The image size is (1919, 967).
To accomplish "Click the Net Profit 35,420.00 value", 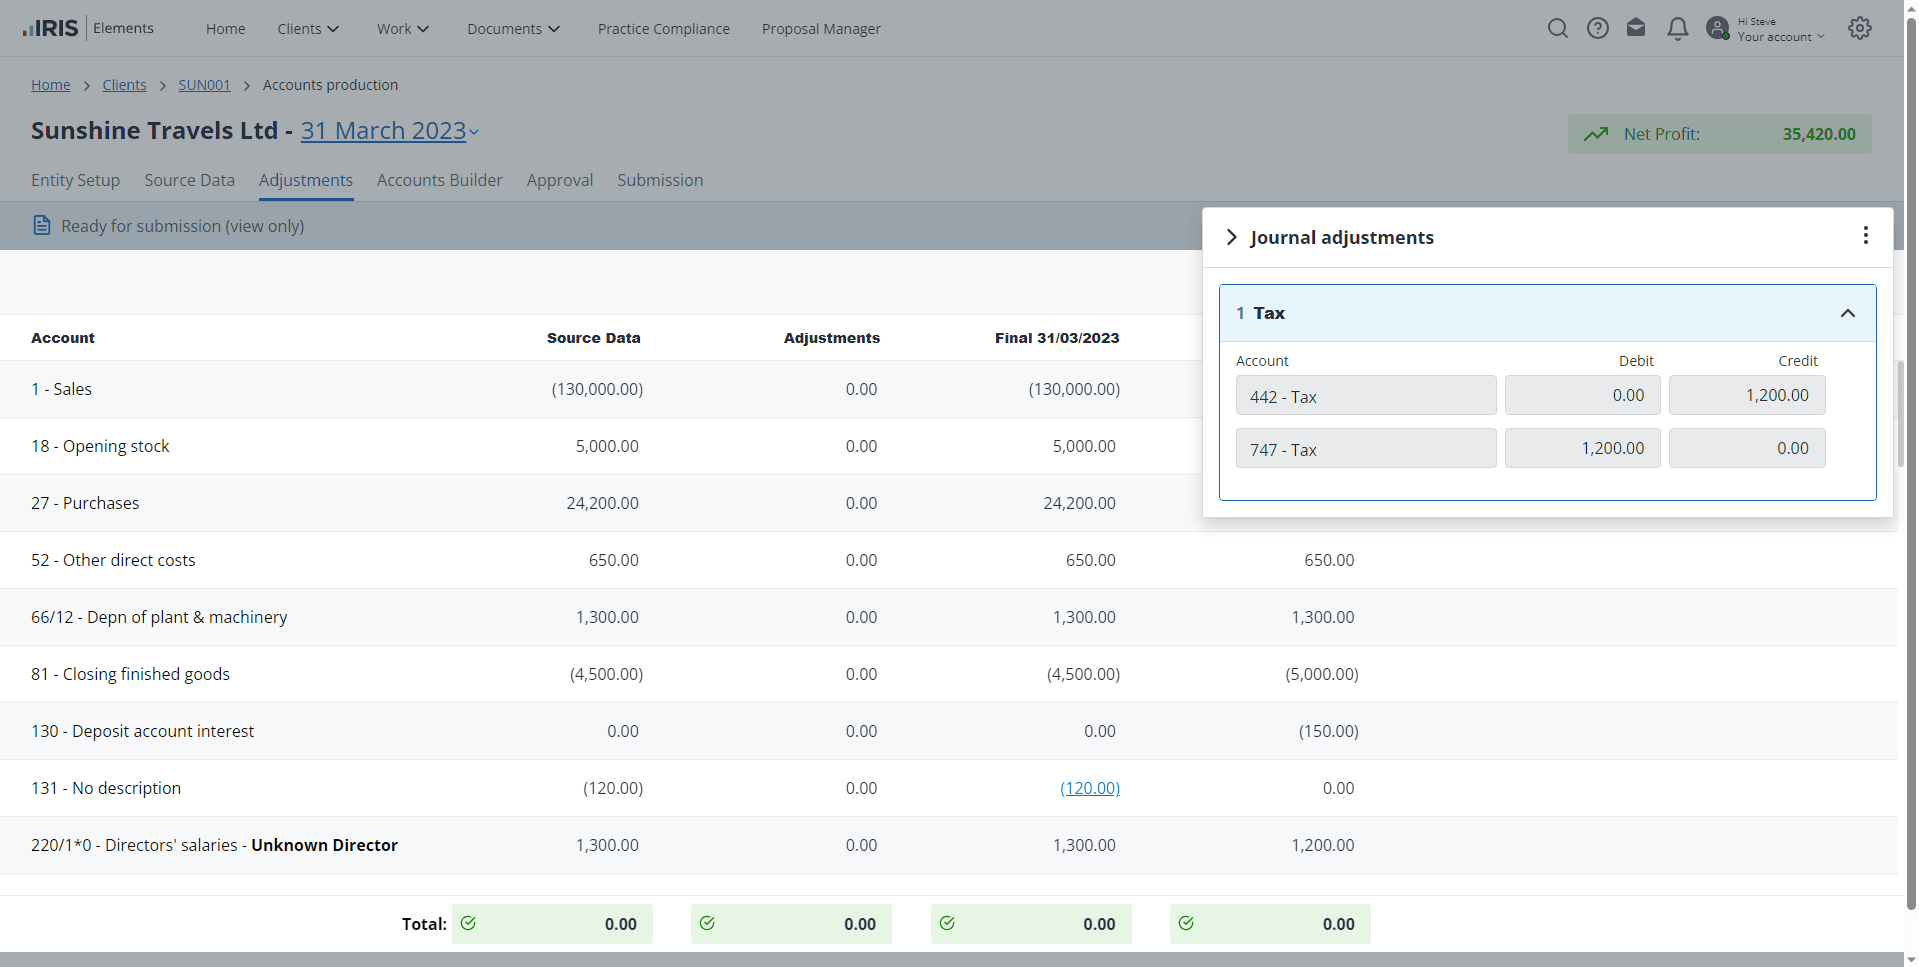I will pos(1819,134).
